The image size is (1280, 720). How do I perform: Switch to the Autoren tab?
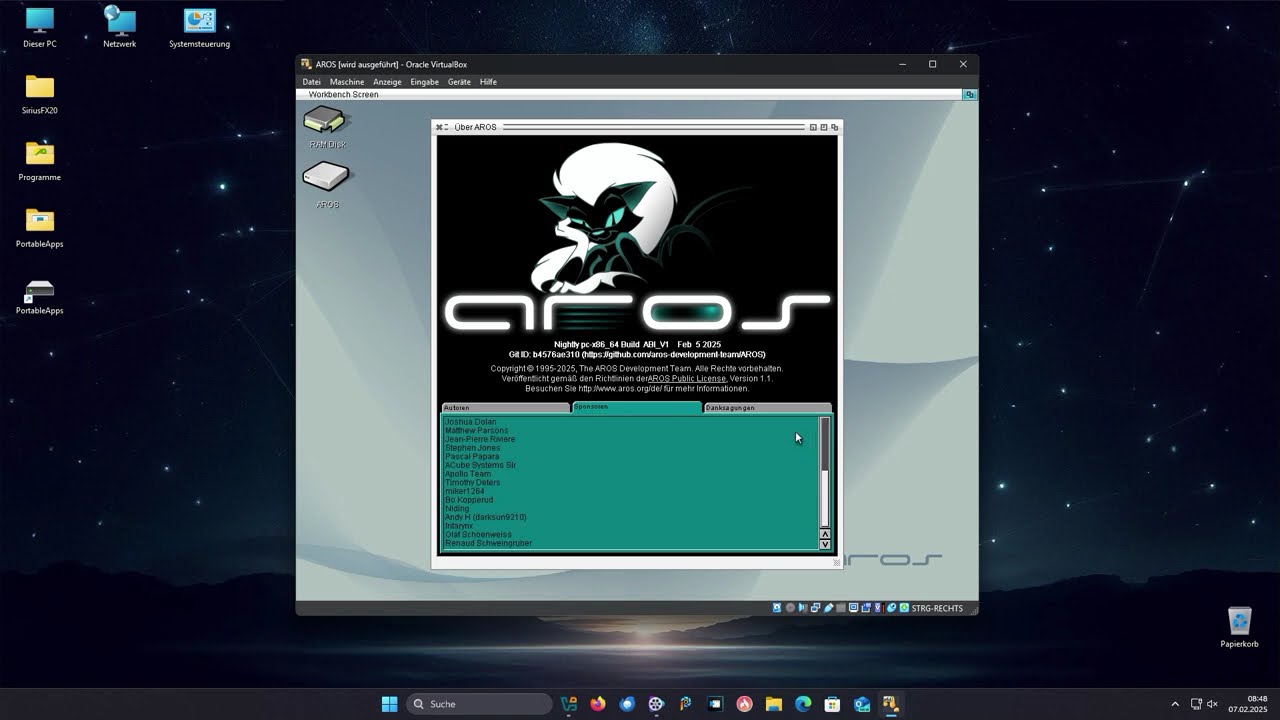(x=506, y=408)
